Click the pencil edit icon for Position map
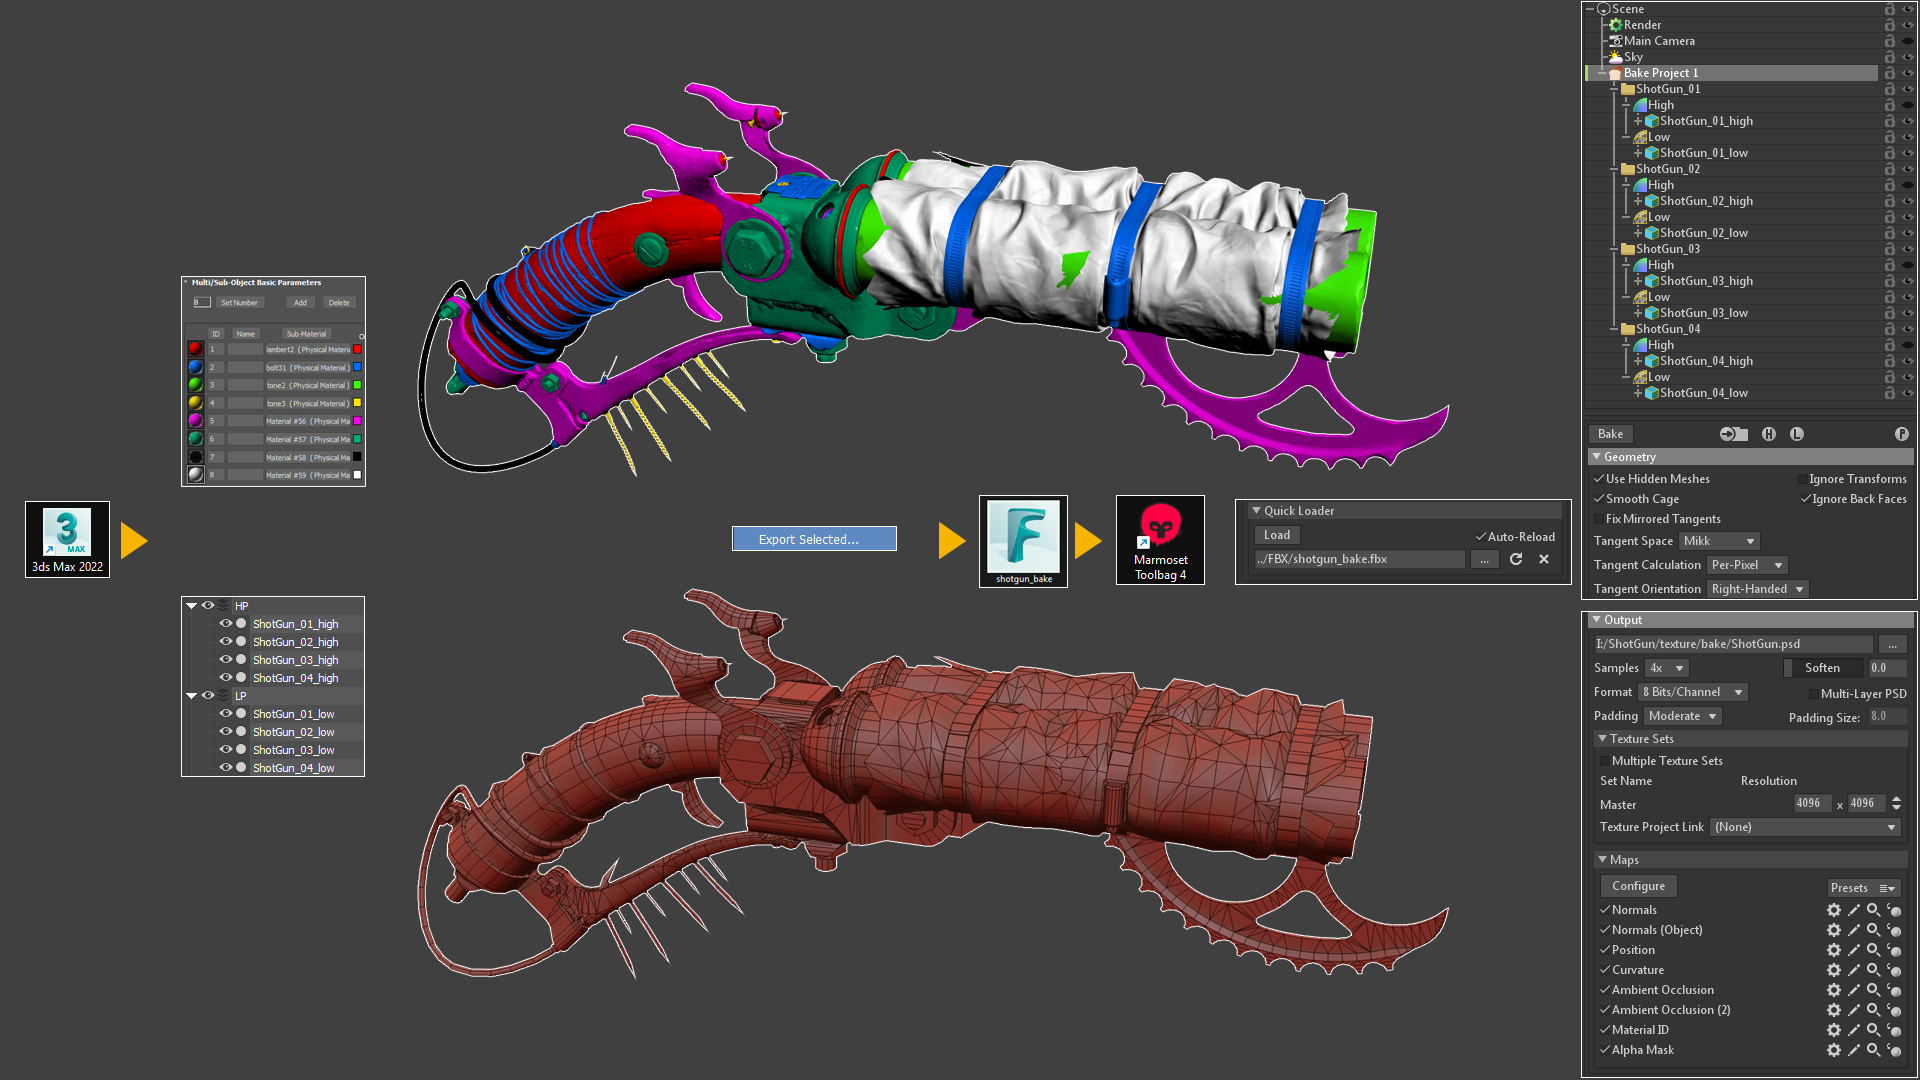The height and width of the screenshot is (1080, 1920). (x=1853, y=950)
